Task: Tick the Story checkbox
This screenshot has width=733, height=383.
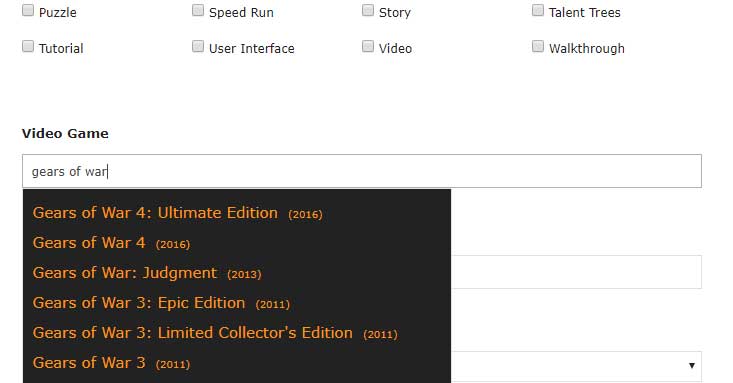Action: [x=368, y=11]
